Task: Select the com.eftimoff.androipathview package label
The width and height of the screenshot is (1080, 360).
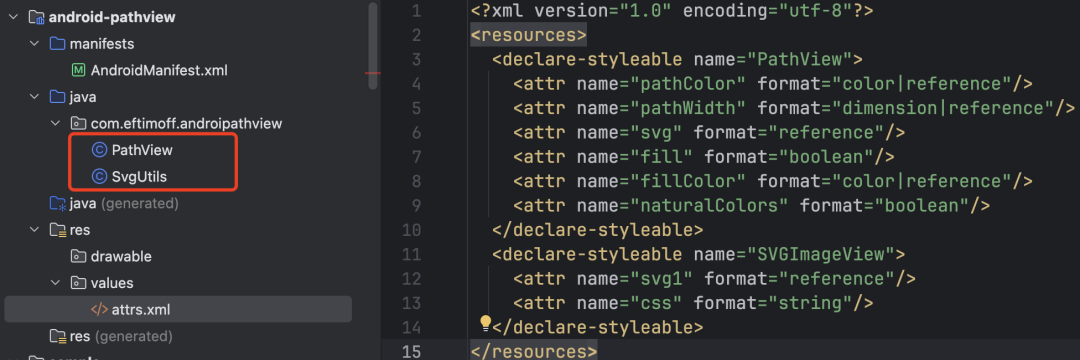Action: point(187,124)
